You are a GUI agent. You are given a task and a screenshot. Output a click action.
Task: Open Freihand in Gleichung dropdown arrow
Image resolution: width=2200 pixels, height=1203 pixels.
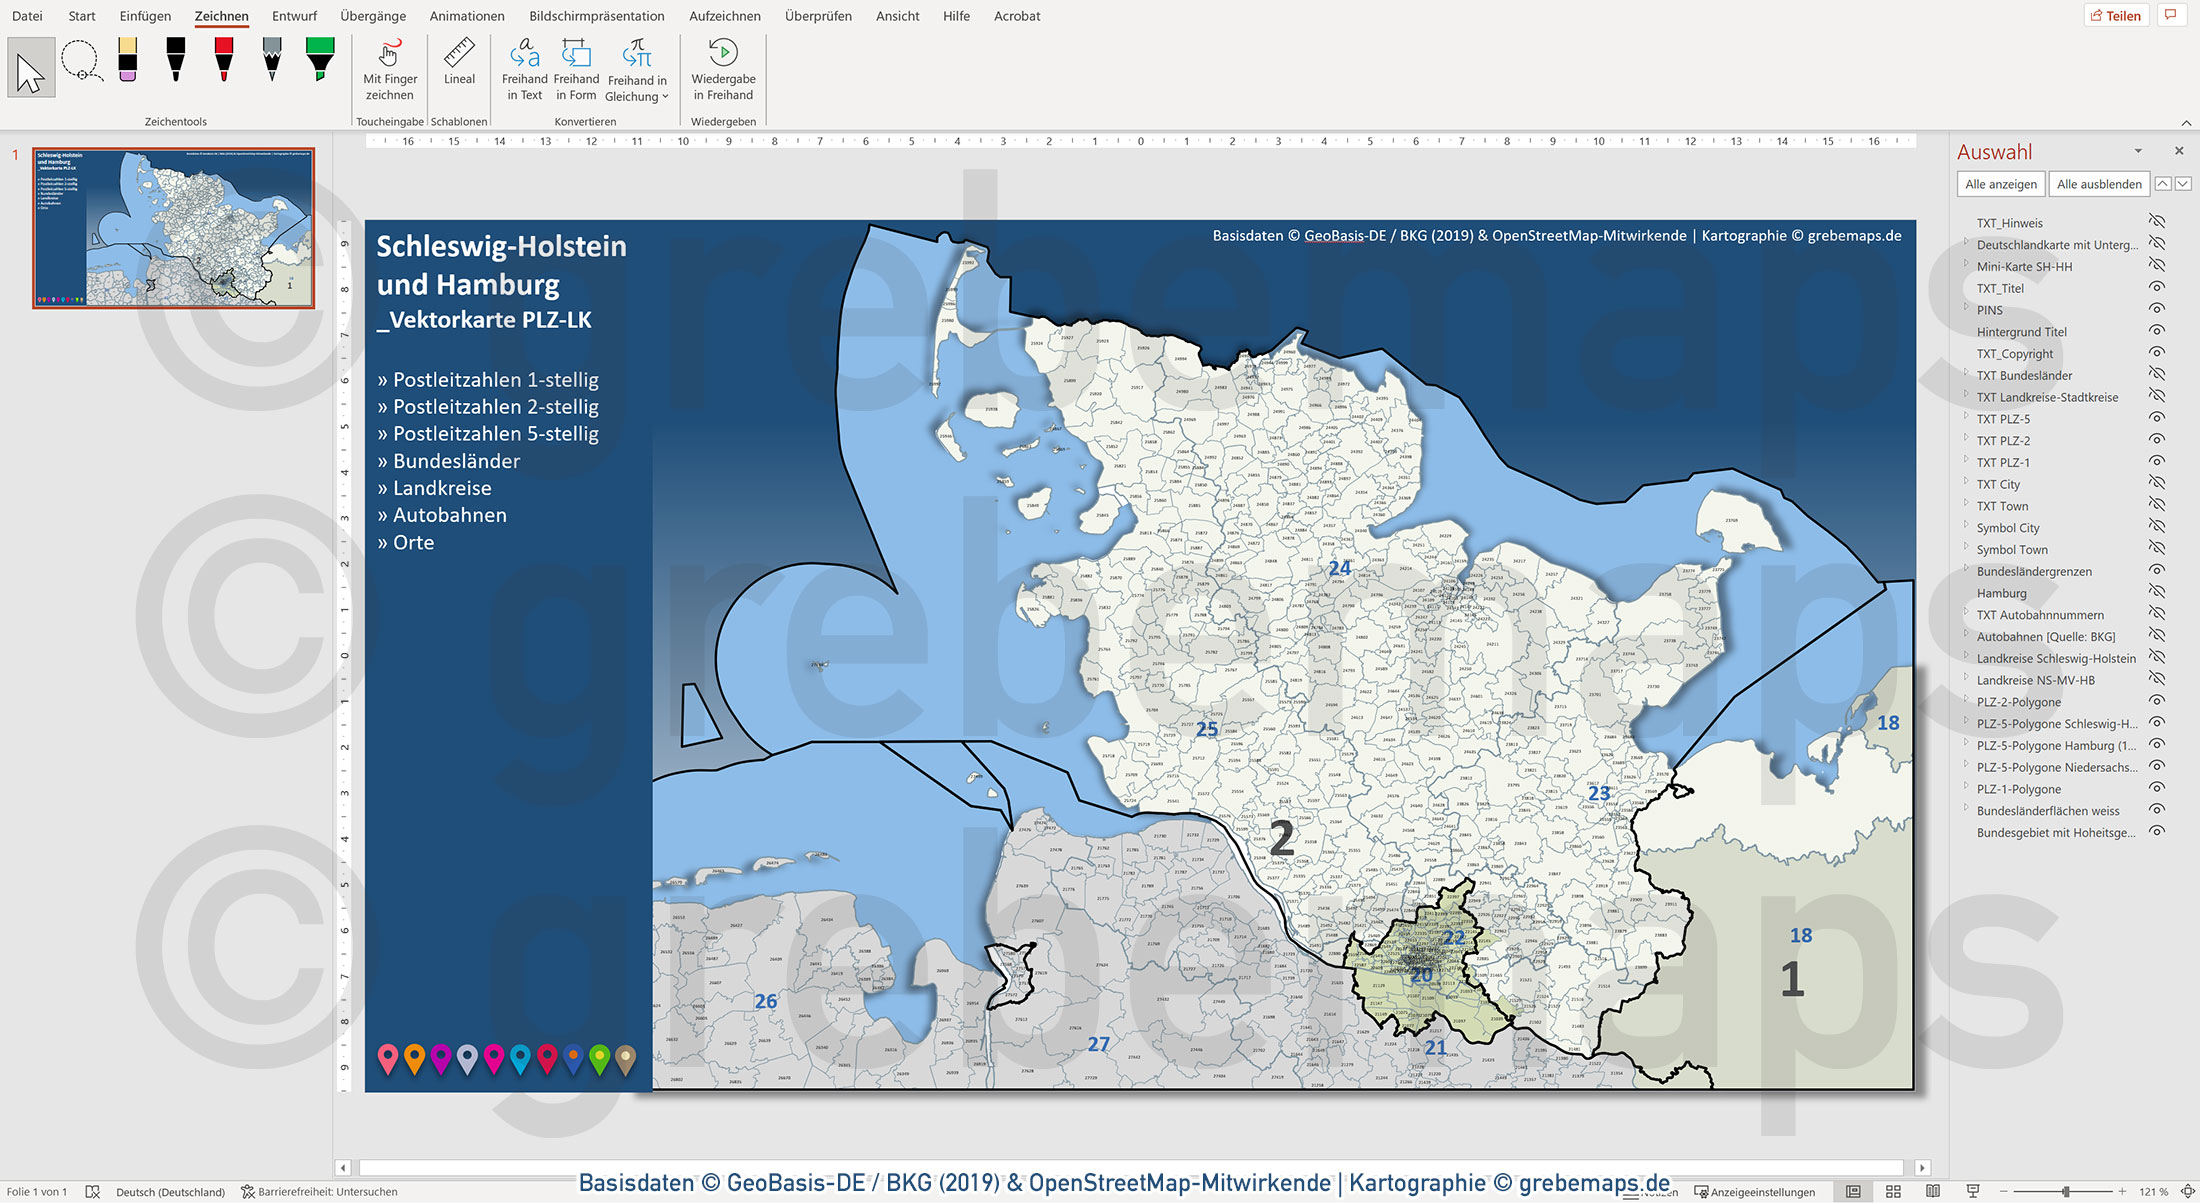click(x=663, y=96)
